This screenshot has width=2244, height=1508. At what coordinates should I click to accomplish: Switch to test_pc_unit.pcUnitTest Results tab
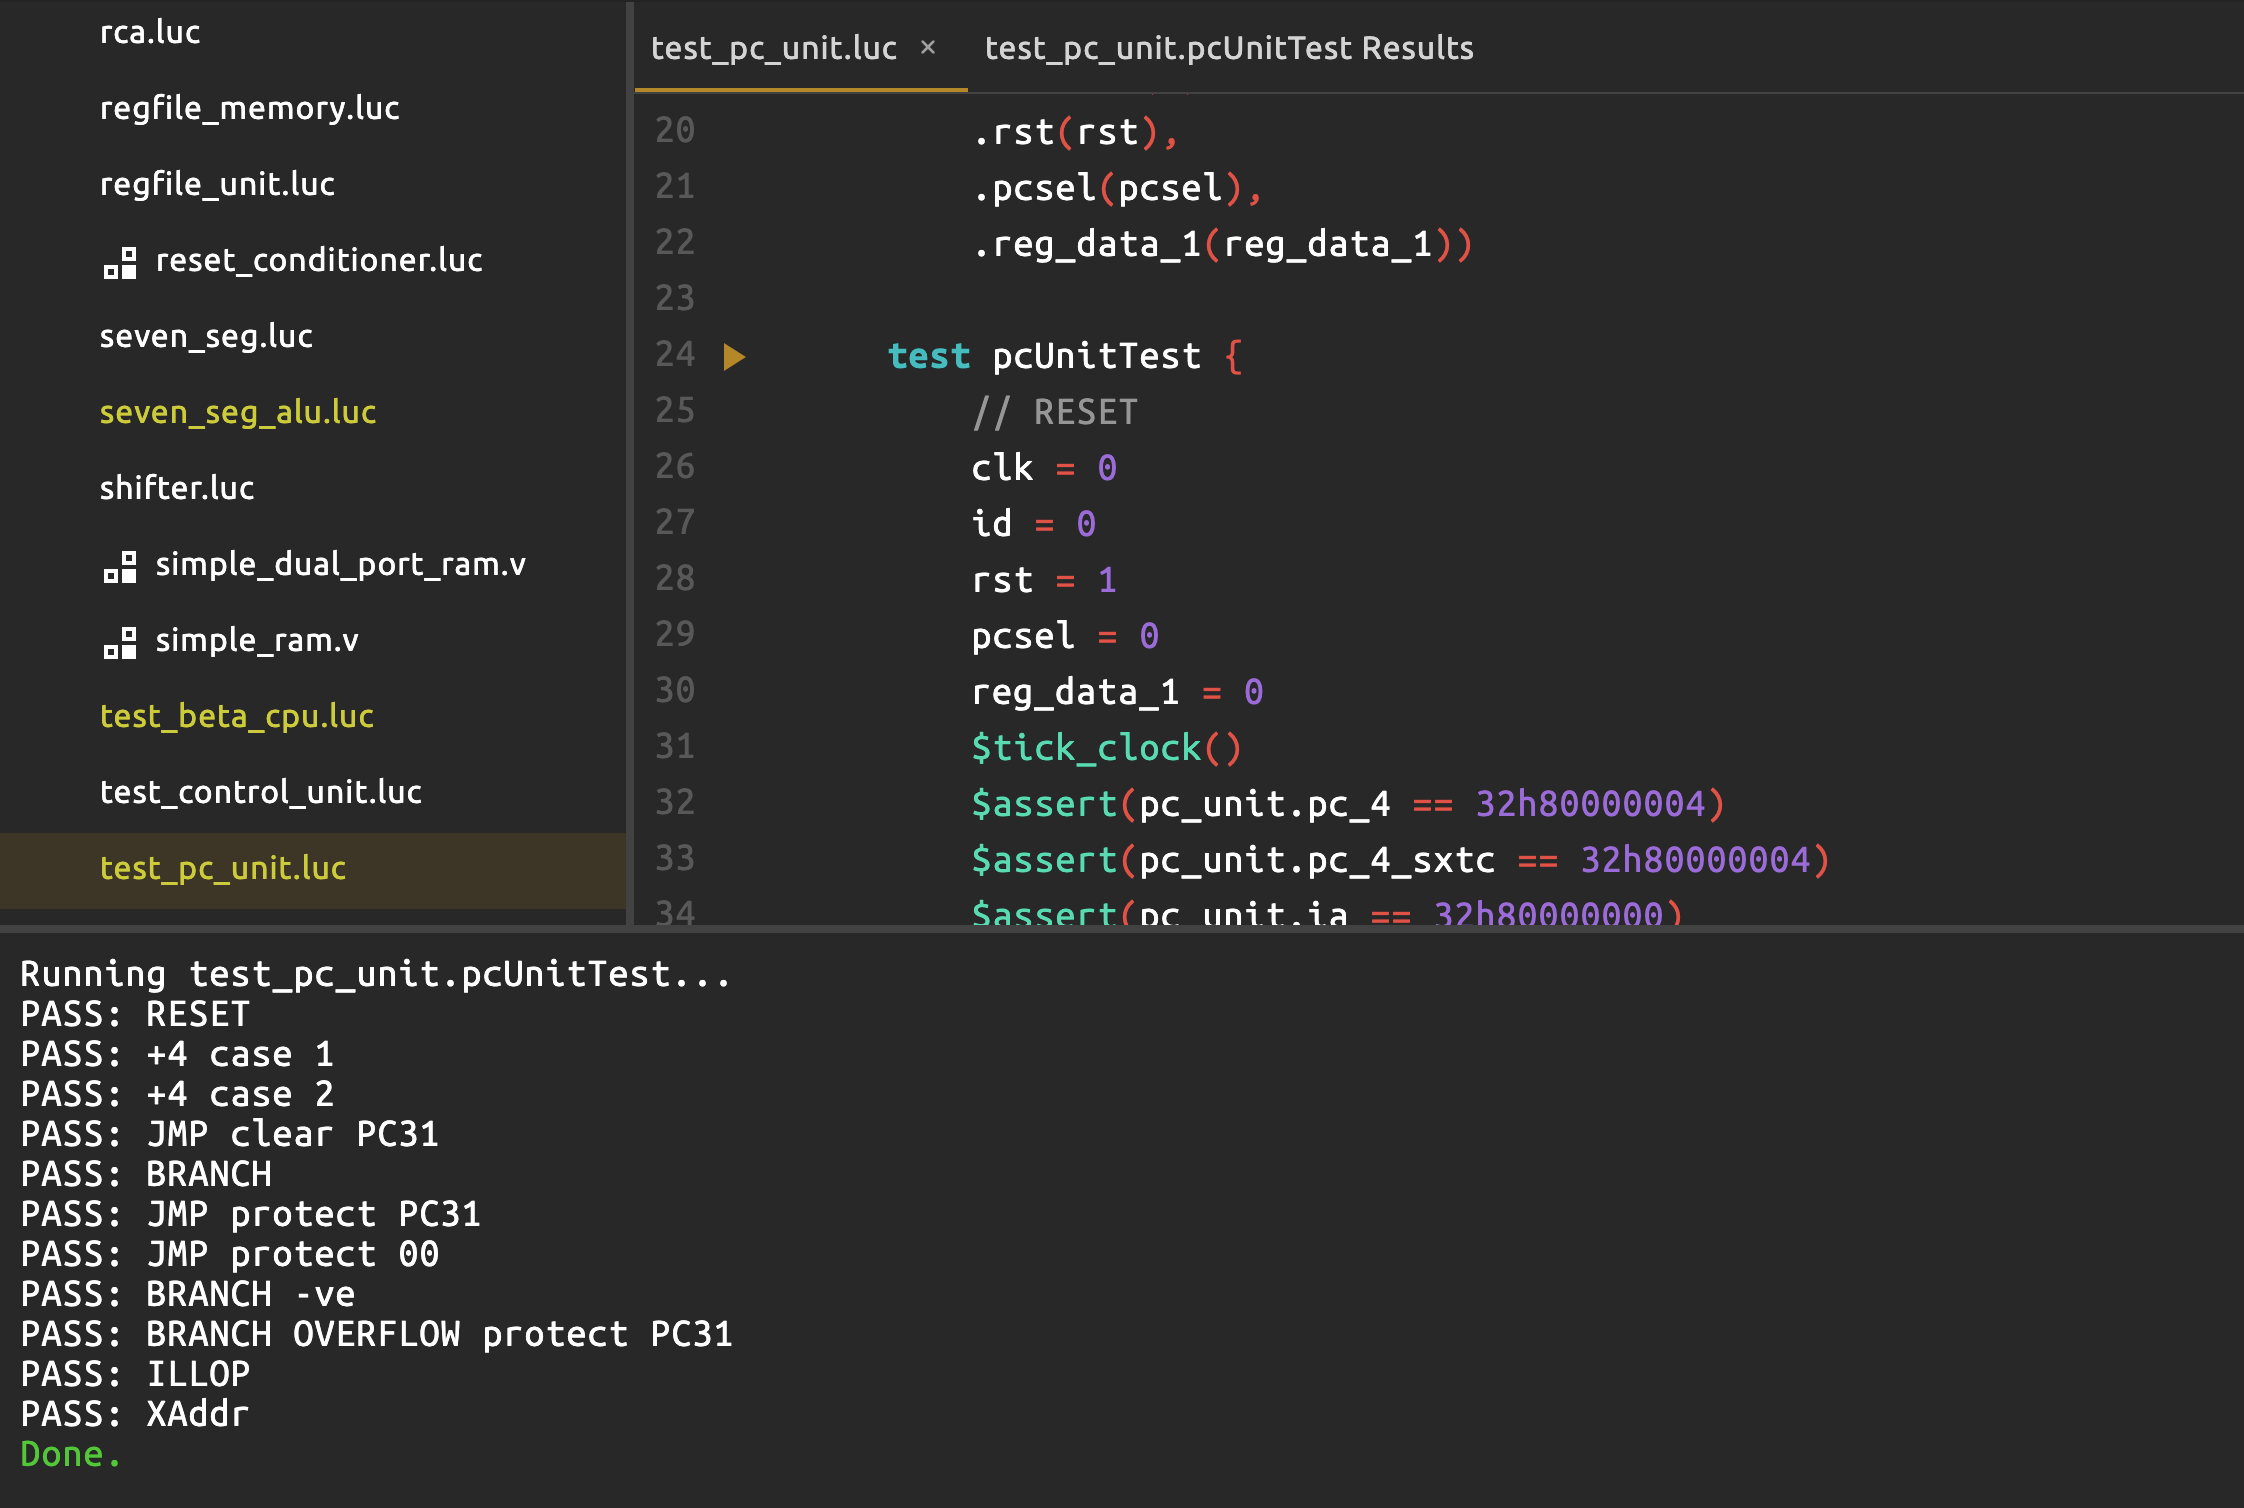pyautogui.click(x=1228, y=48)
